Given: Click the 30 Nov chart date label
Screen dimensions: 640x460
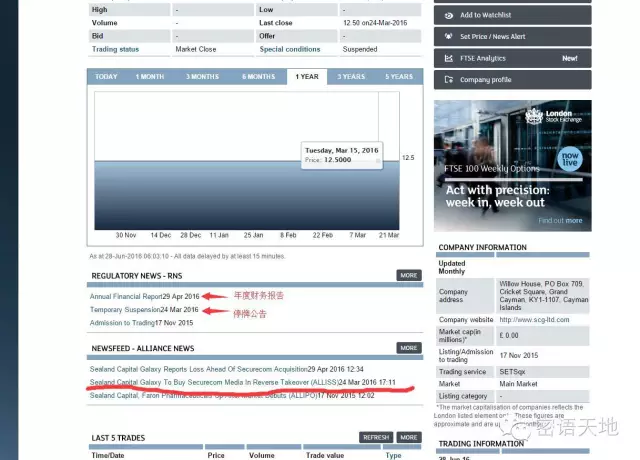Looking at the screenshot, I should pos(126,236).
